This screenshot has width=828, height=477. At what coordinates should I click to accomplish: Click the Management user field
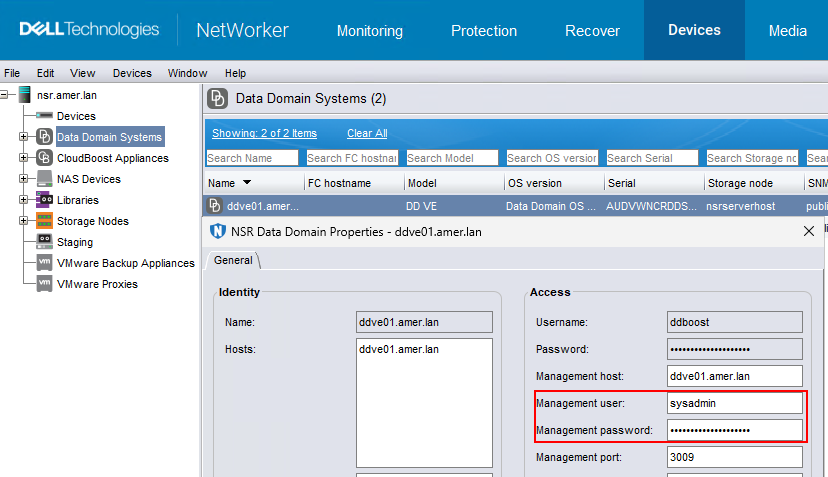click(x=735, y=403)
